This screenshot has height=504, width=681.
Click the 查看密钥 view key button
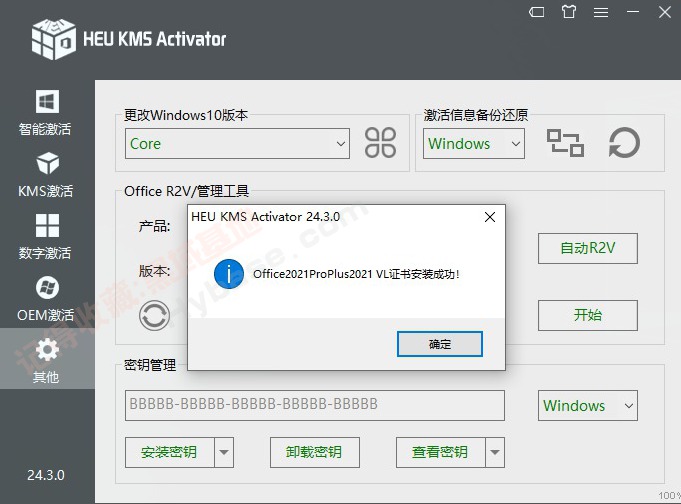(x=440, y=452)
